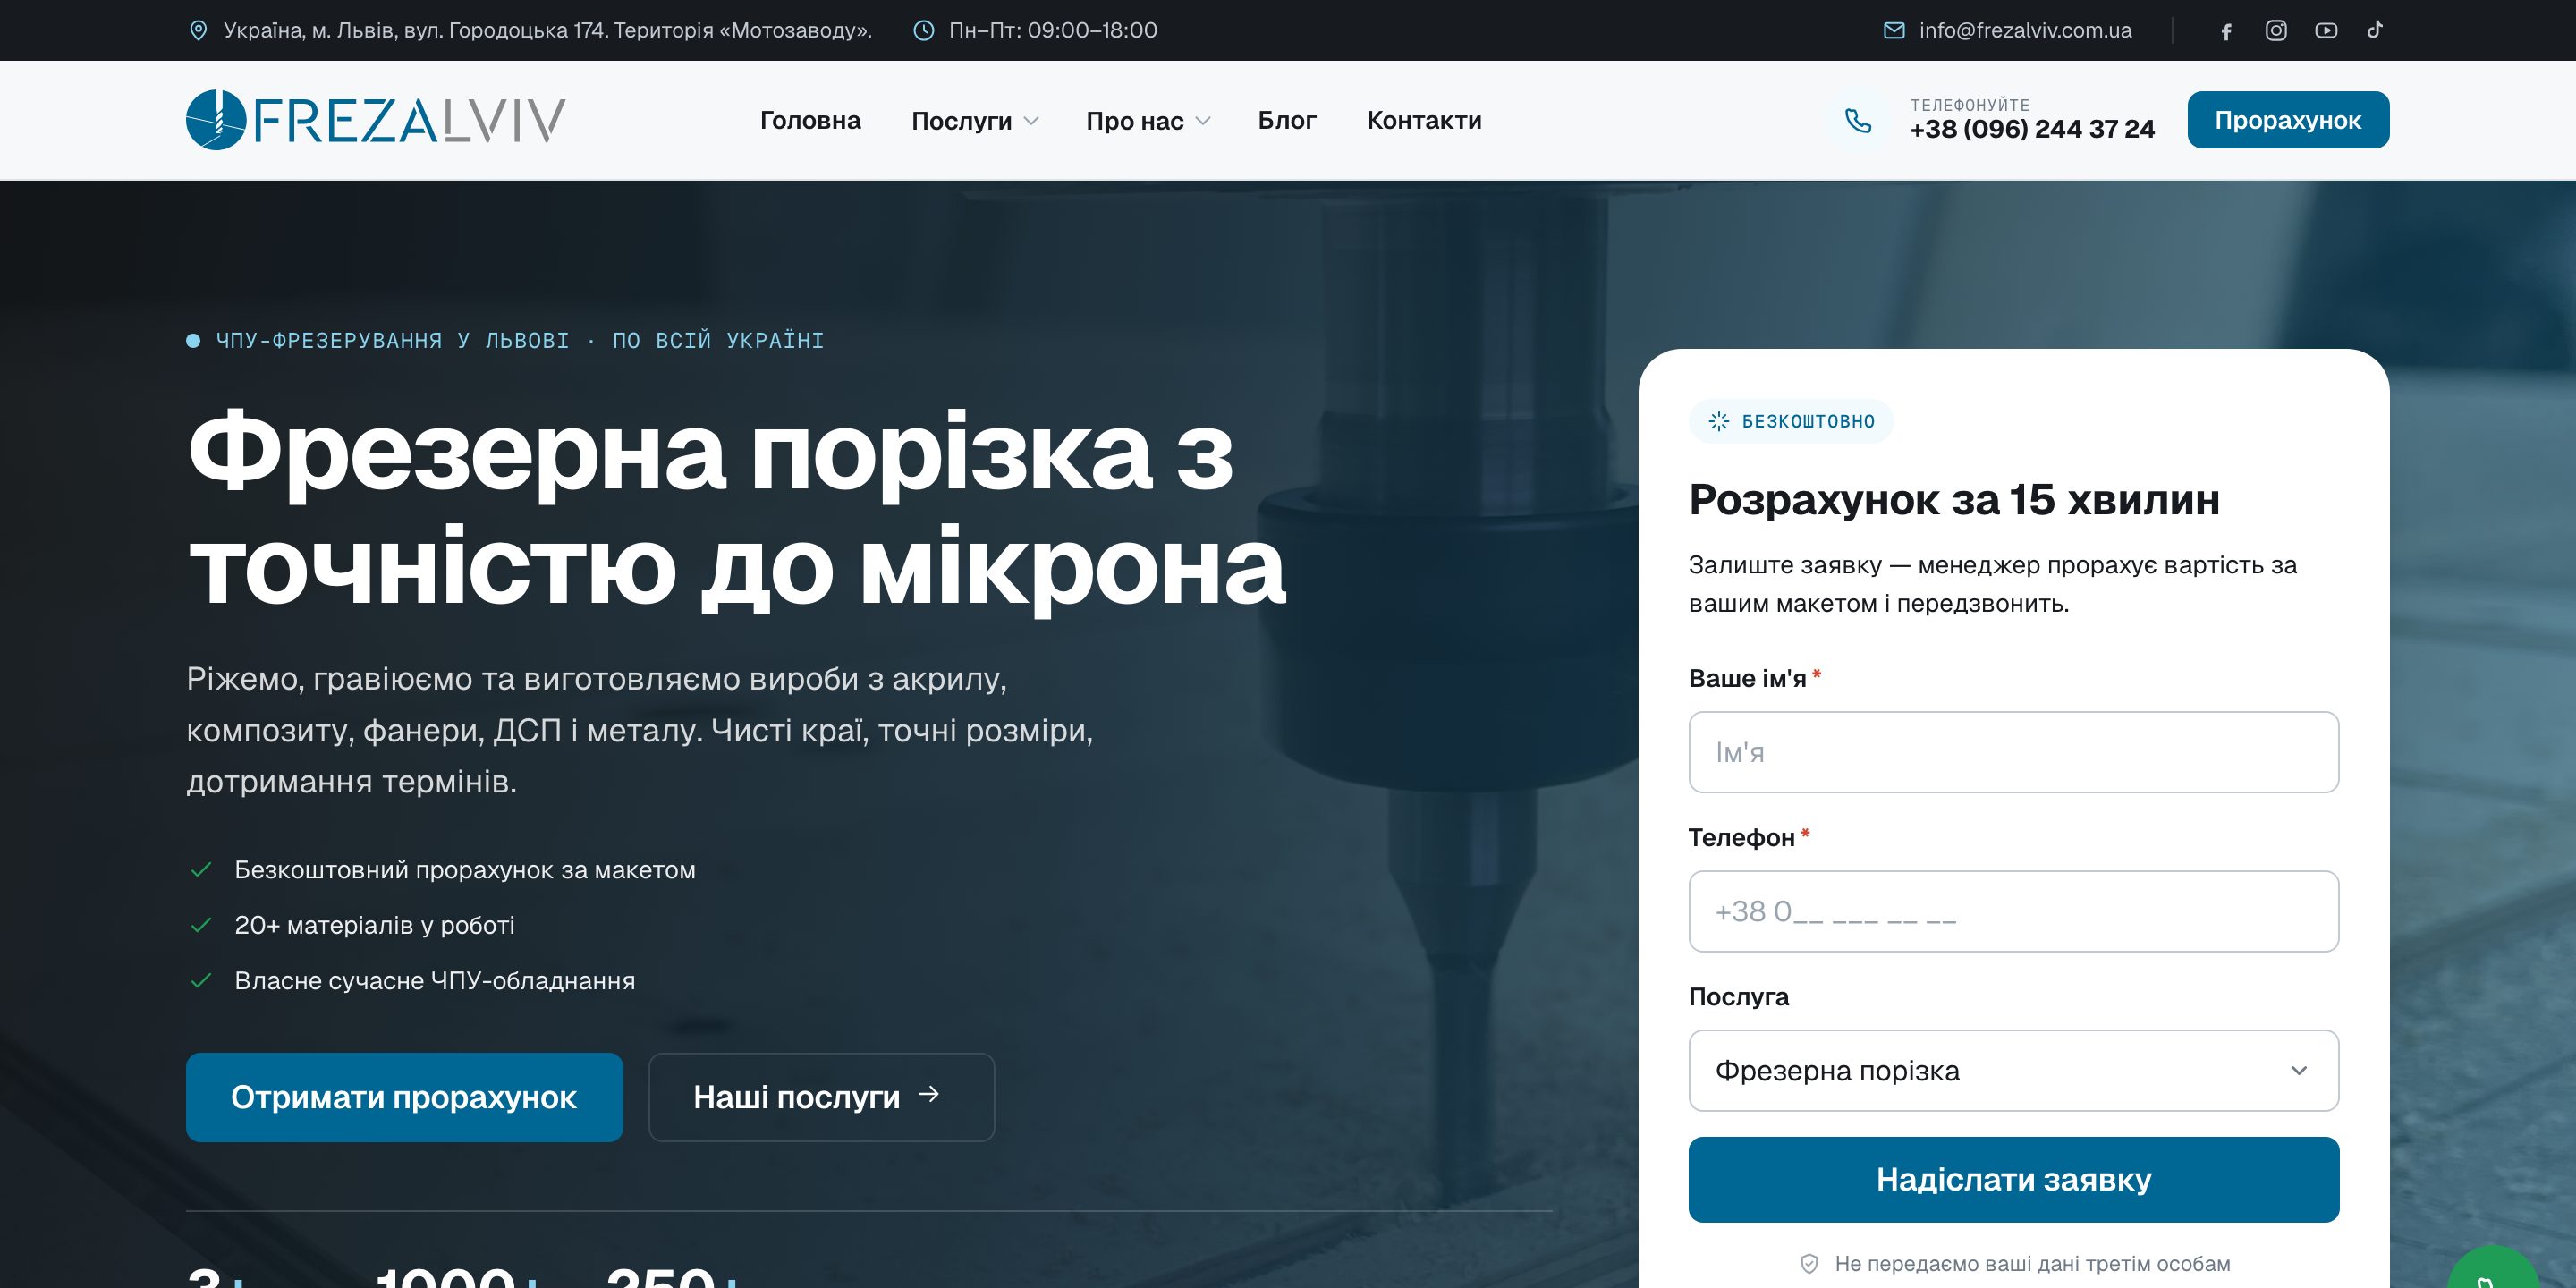
Task: Click arrow icon in Наші послуги button
Action: 929,1095
